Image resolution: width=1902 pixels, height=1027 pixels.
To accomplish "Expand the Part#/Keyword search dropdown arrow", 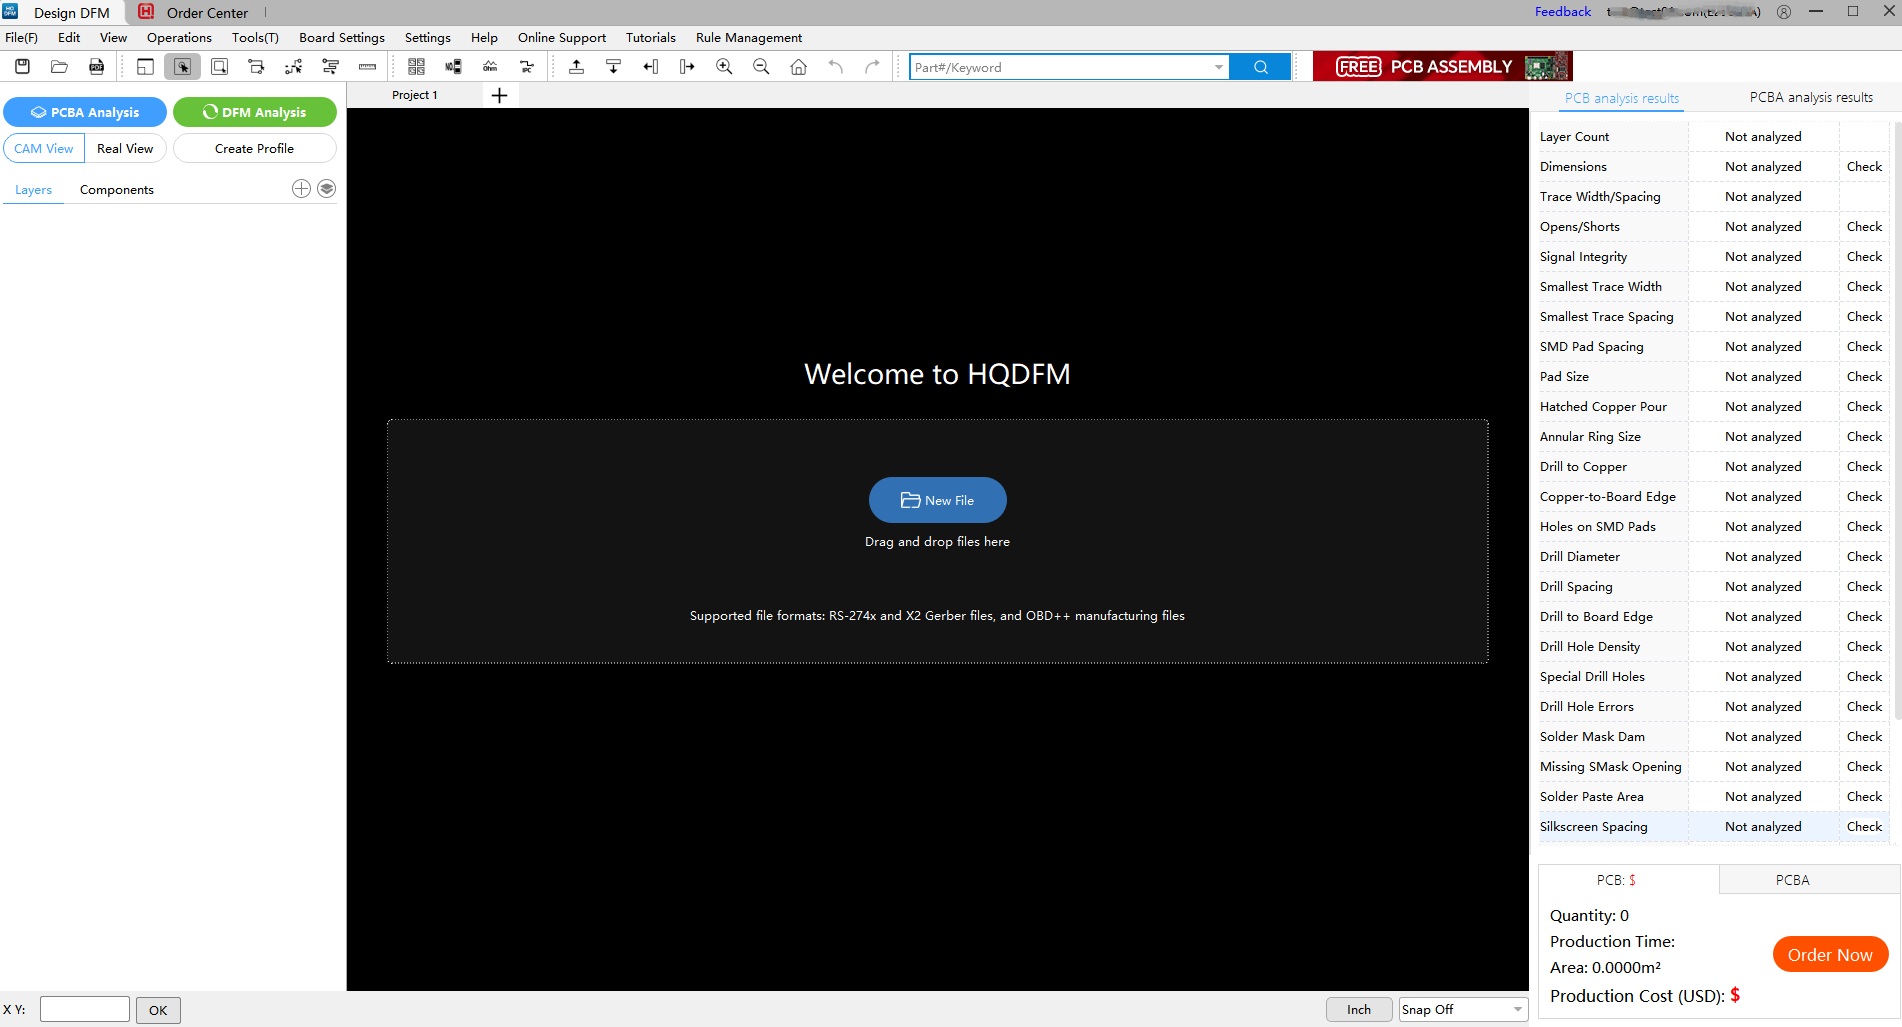I will click(1218, 67).
